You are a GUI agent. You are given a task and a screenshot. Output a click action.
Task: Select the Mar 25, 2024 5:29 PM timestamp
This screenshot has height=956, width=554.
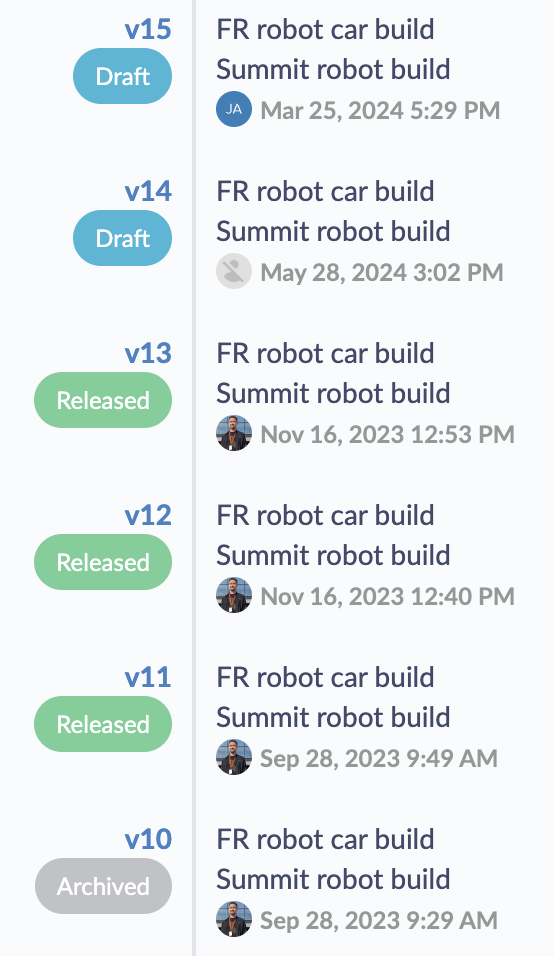click(x=380, y=111)
